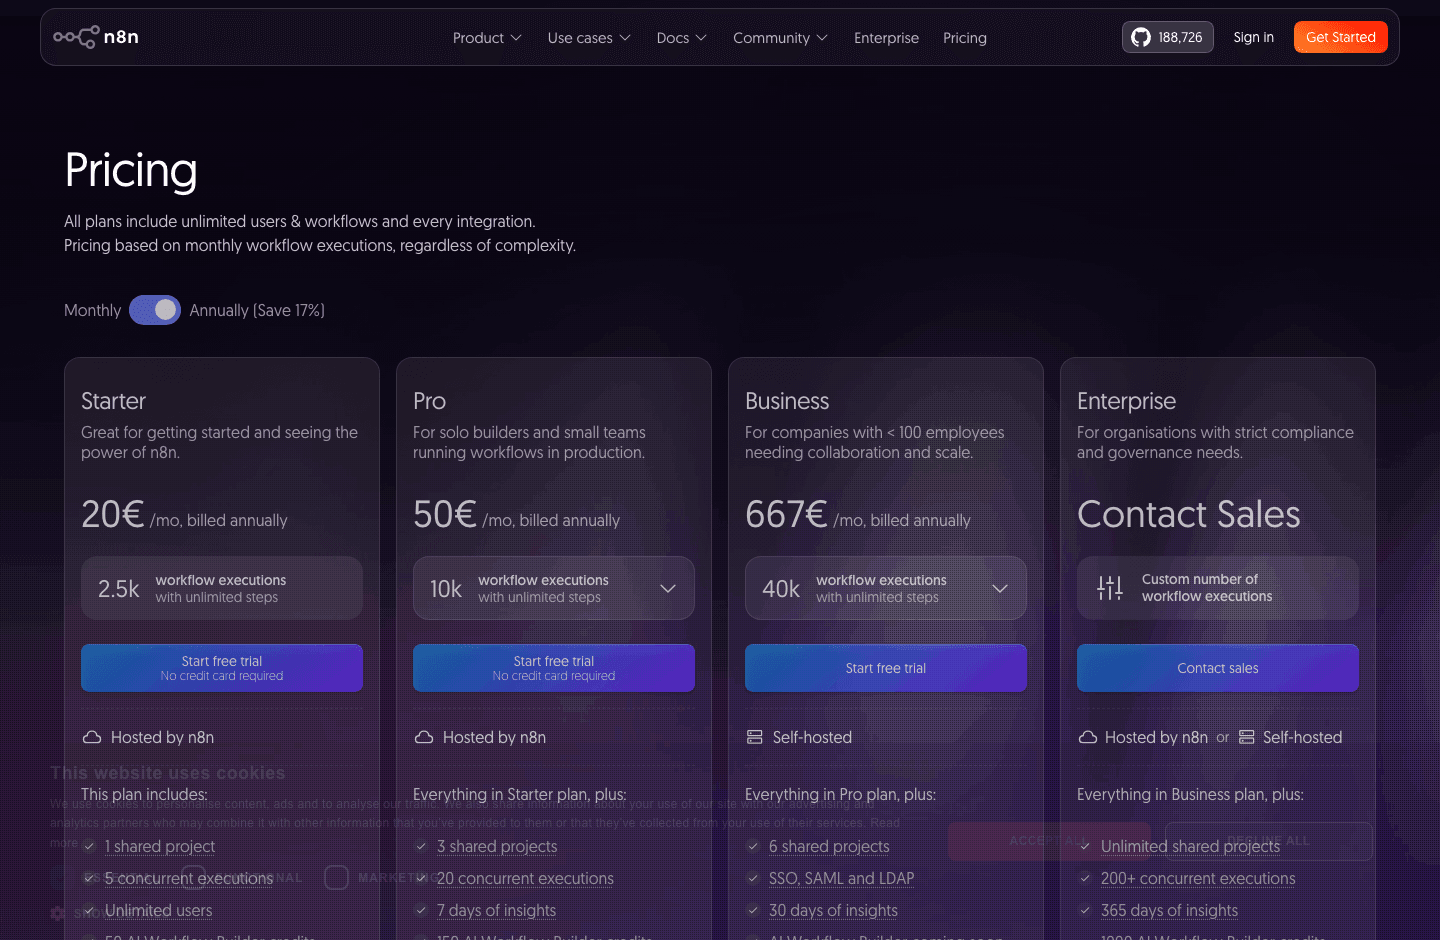
Task: Open the Business 40k workflow executions dropdown
Action: pyautogui.click(x=886, y=588)
